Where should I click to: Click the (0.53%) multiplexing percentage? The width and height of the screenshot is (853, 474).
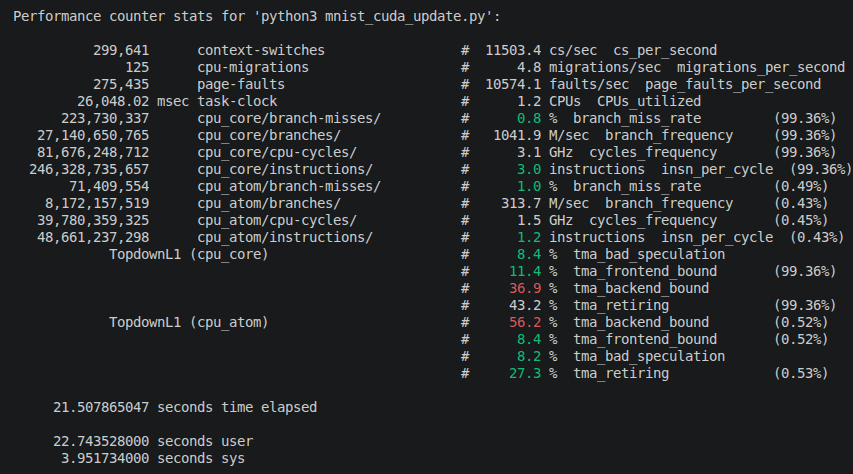pos(801,373)
